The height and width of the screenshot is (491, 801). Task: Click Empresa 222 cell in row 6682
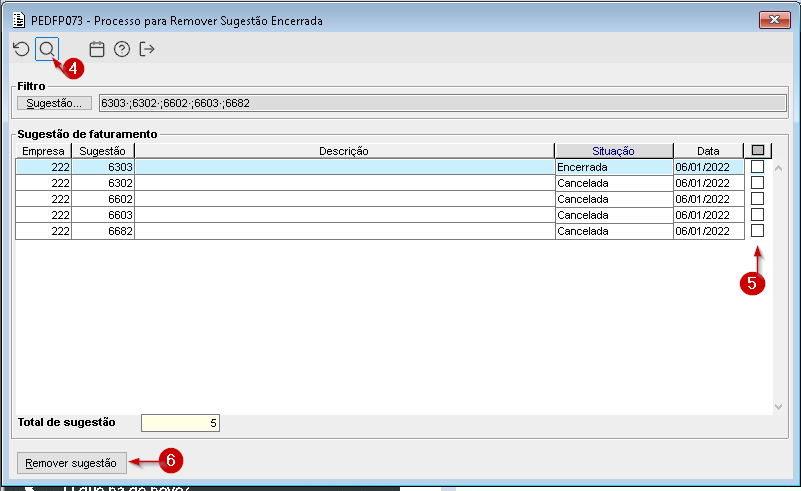[43, 231]
